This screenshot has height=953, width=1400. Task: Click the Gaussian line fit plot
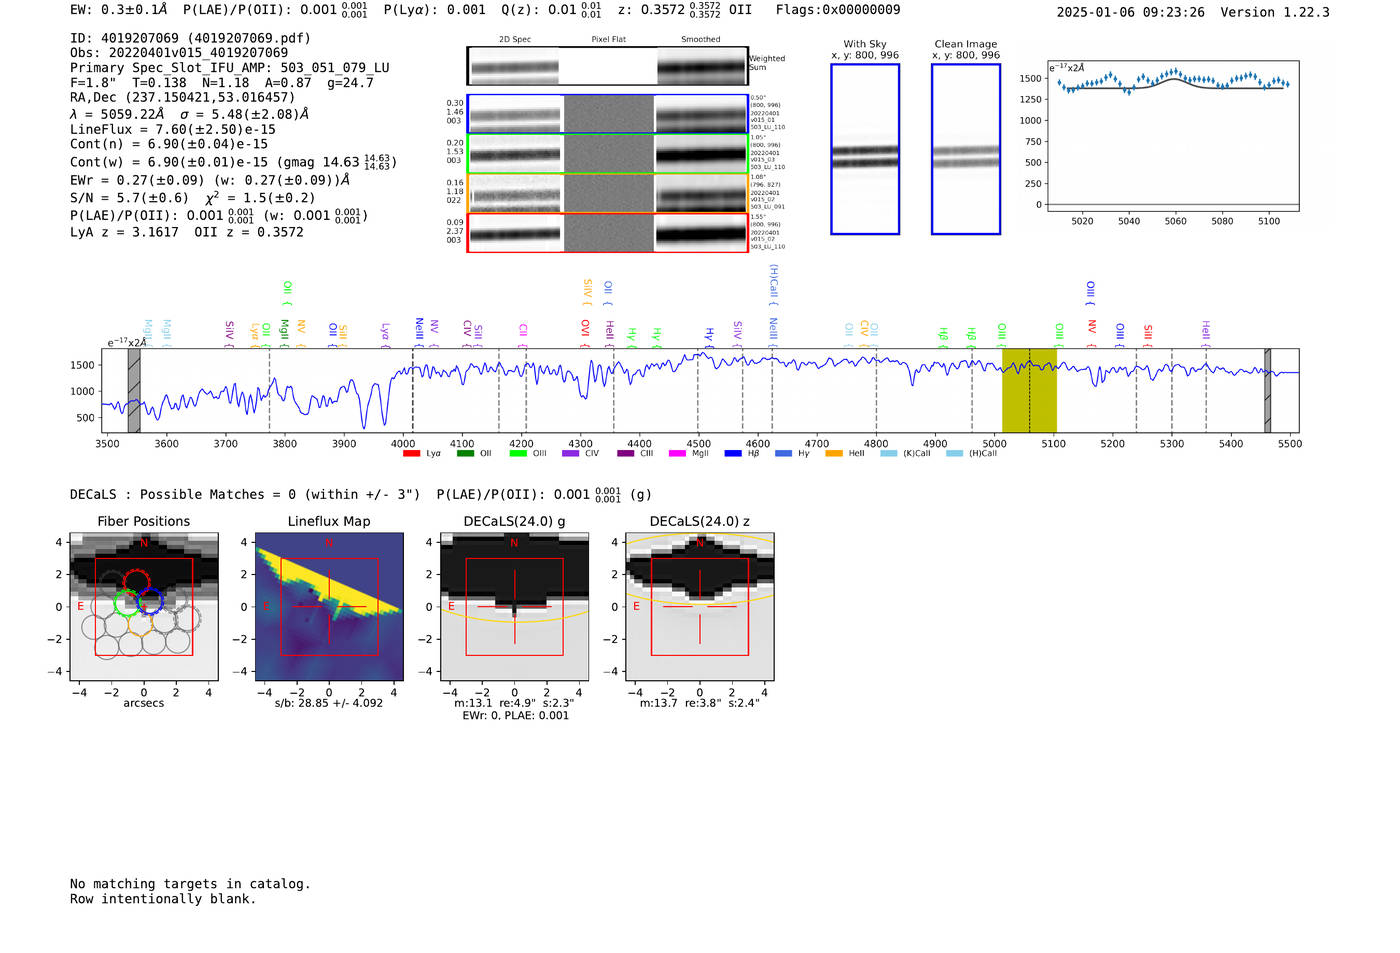click(1173, 136)
